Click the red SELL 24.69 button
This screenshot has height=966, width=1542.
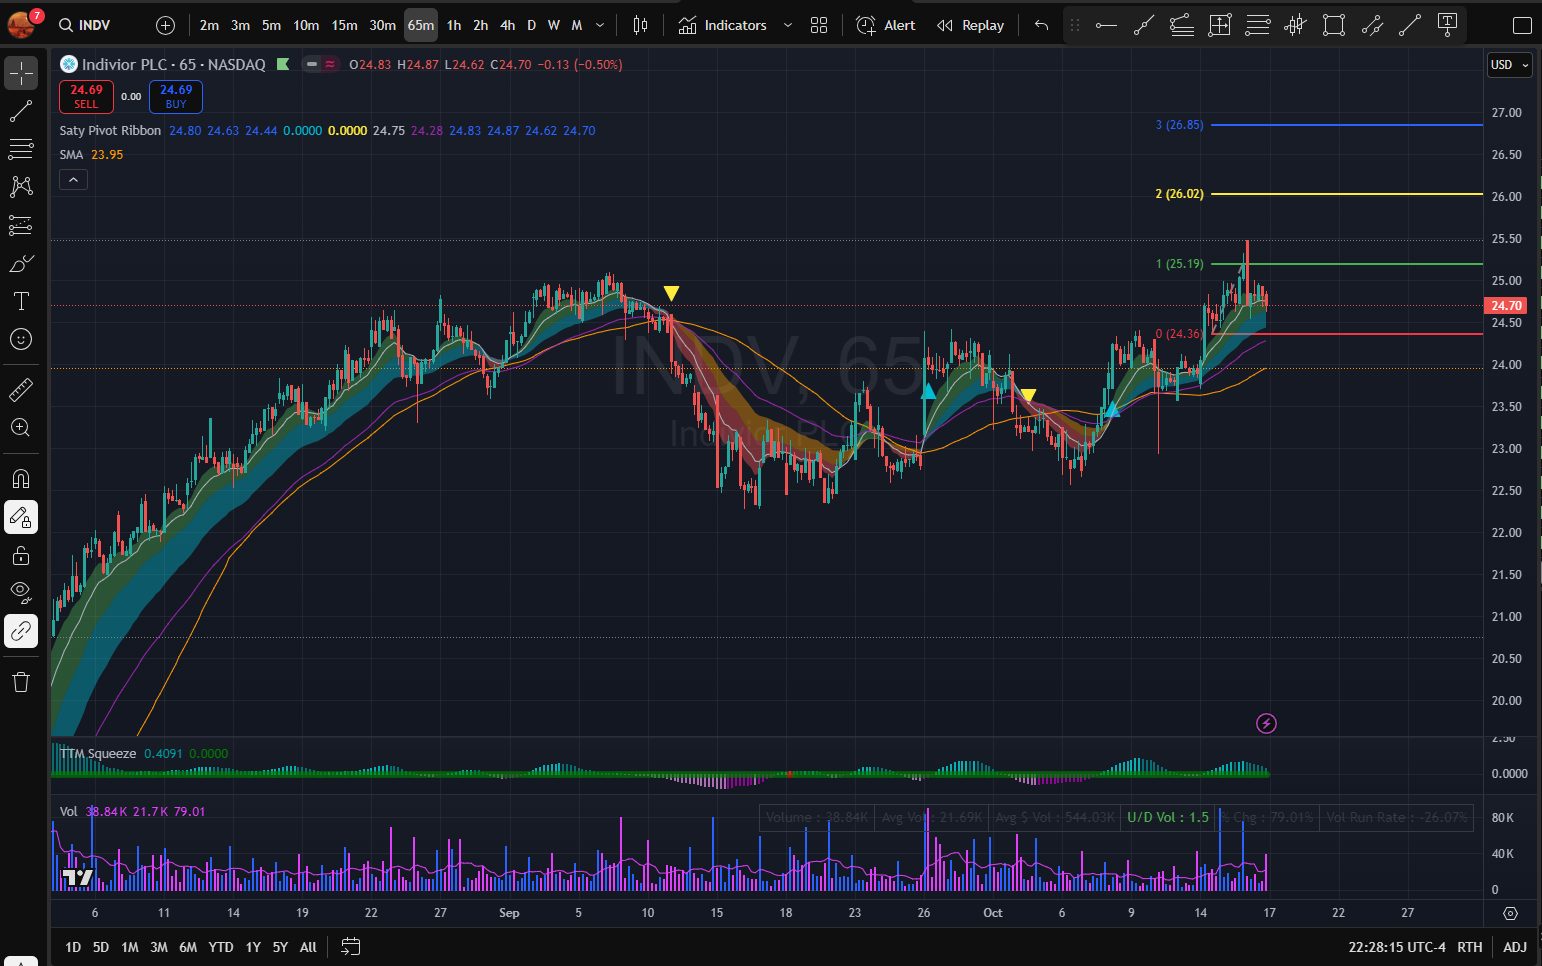pos(86,97)
